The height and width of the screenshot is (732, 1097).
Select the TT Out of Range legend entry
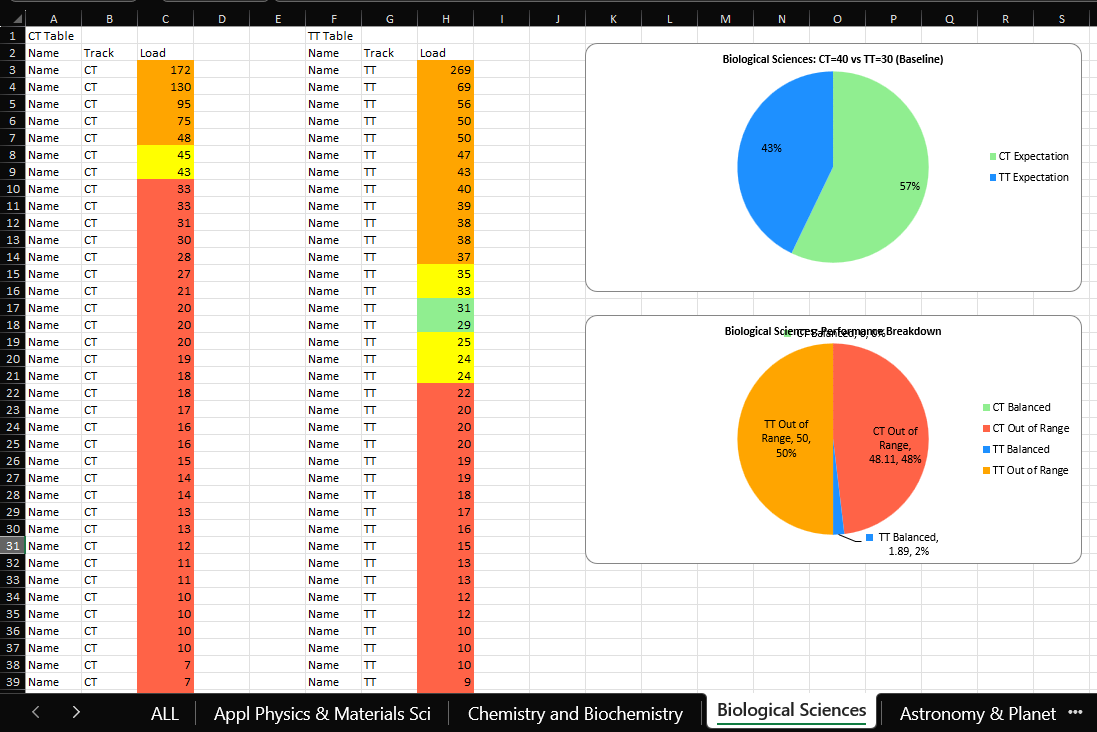(1030, 470)
